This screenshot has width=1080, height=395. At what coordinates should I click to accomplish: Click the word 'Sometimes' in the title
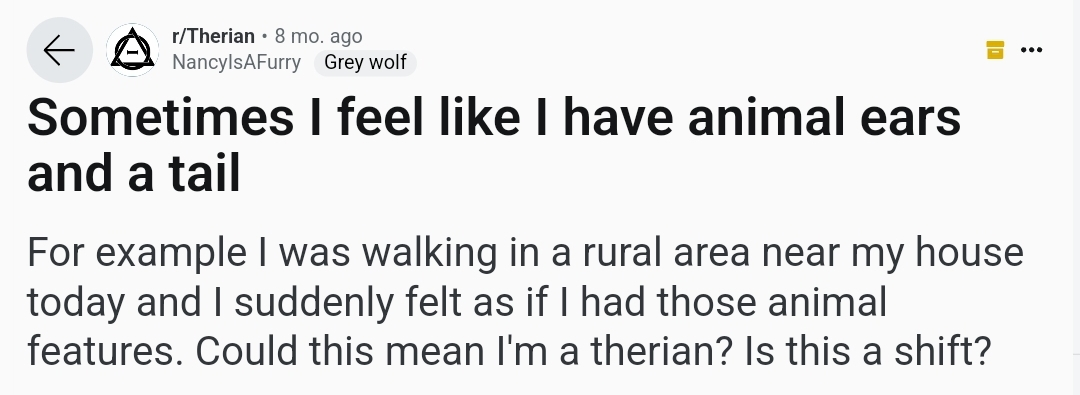160,117
